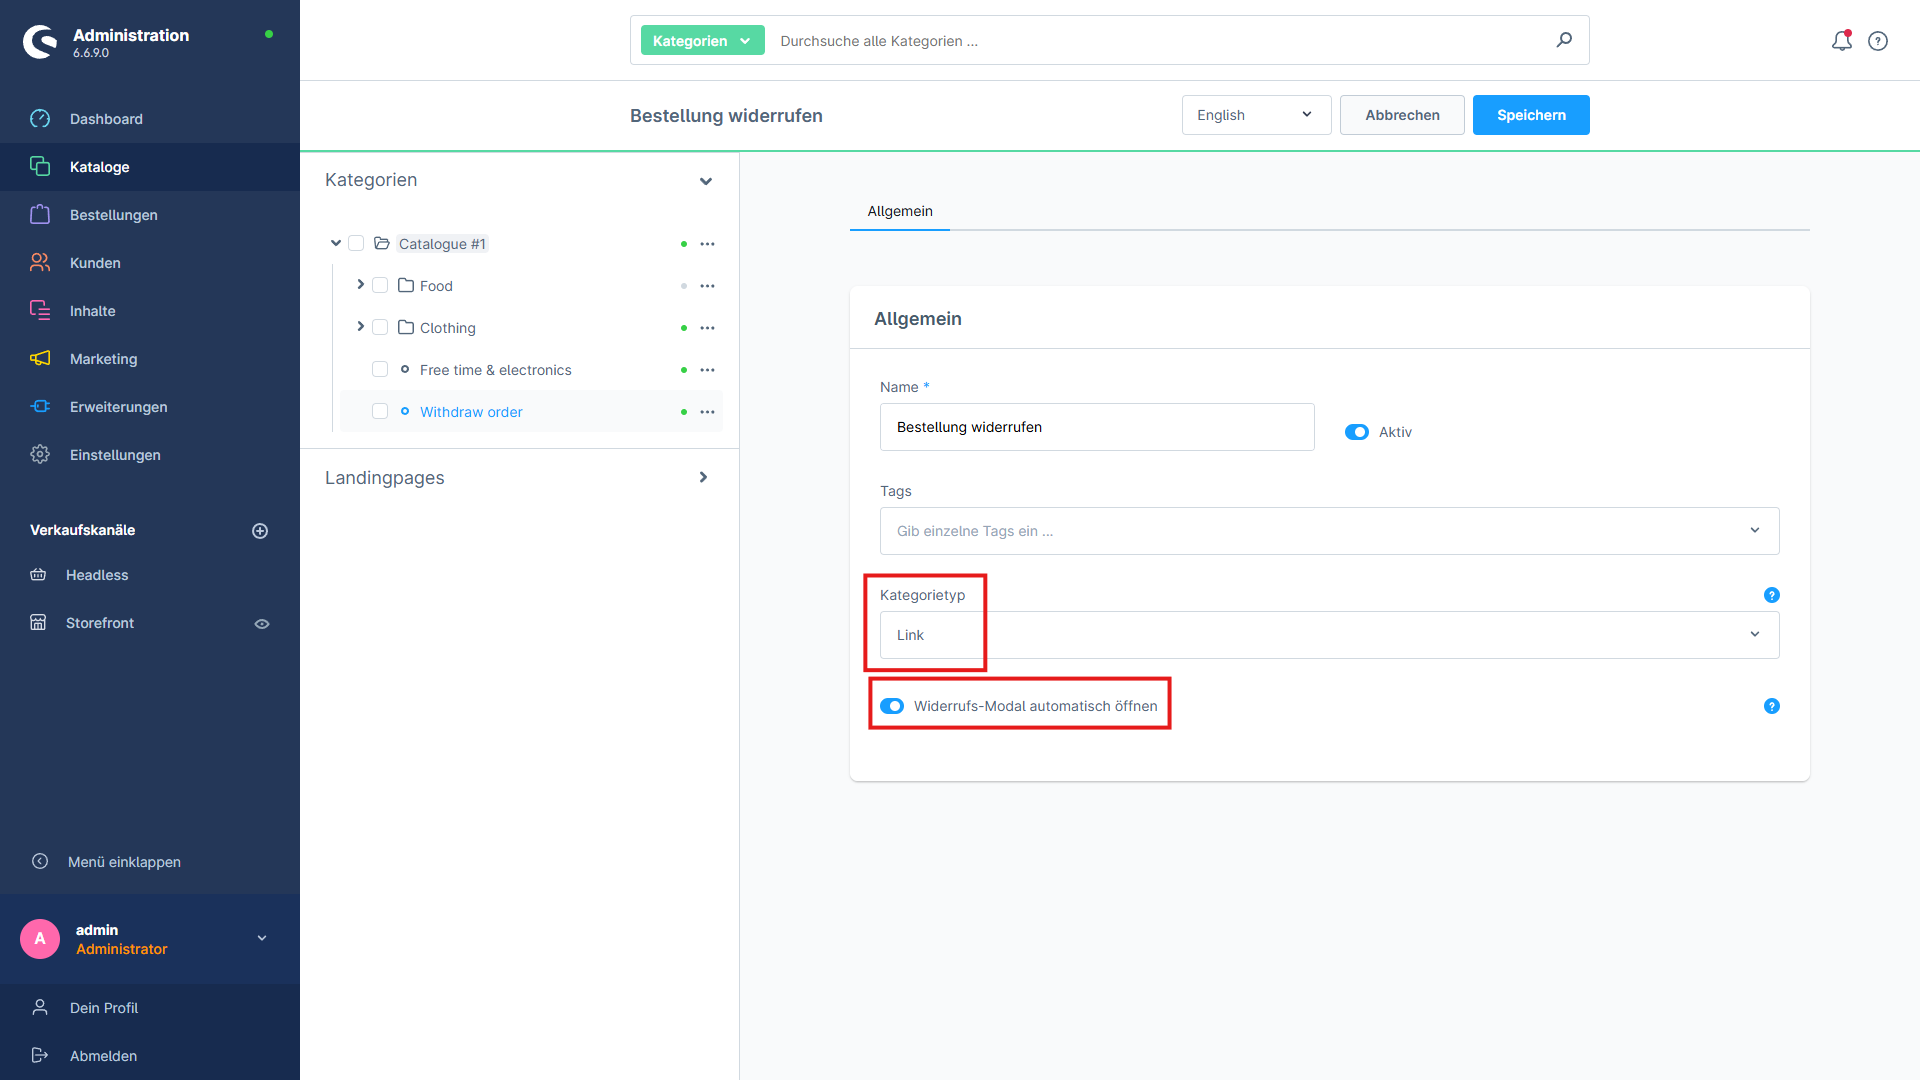Click the Speichern button
1920x1080 pixels.
(x=1530, y=115)
